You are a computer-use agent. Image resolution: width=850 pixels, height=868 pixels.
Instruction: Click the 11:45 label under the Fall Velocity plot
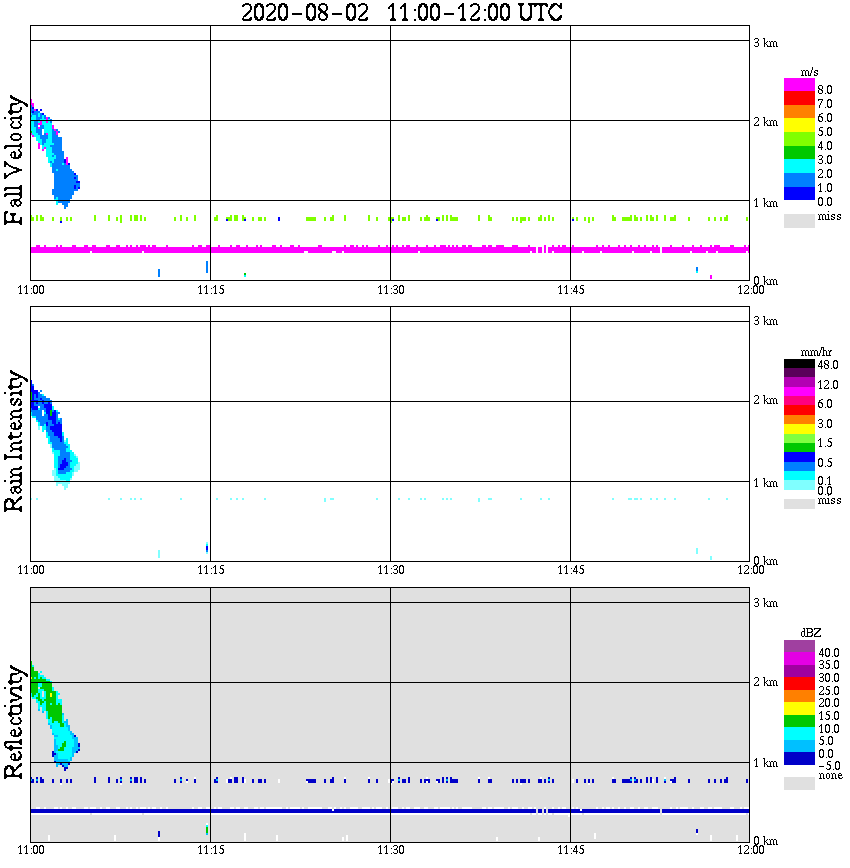pos(571,290)
